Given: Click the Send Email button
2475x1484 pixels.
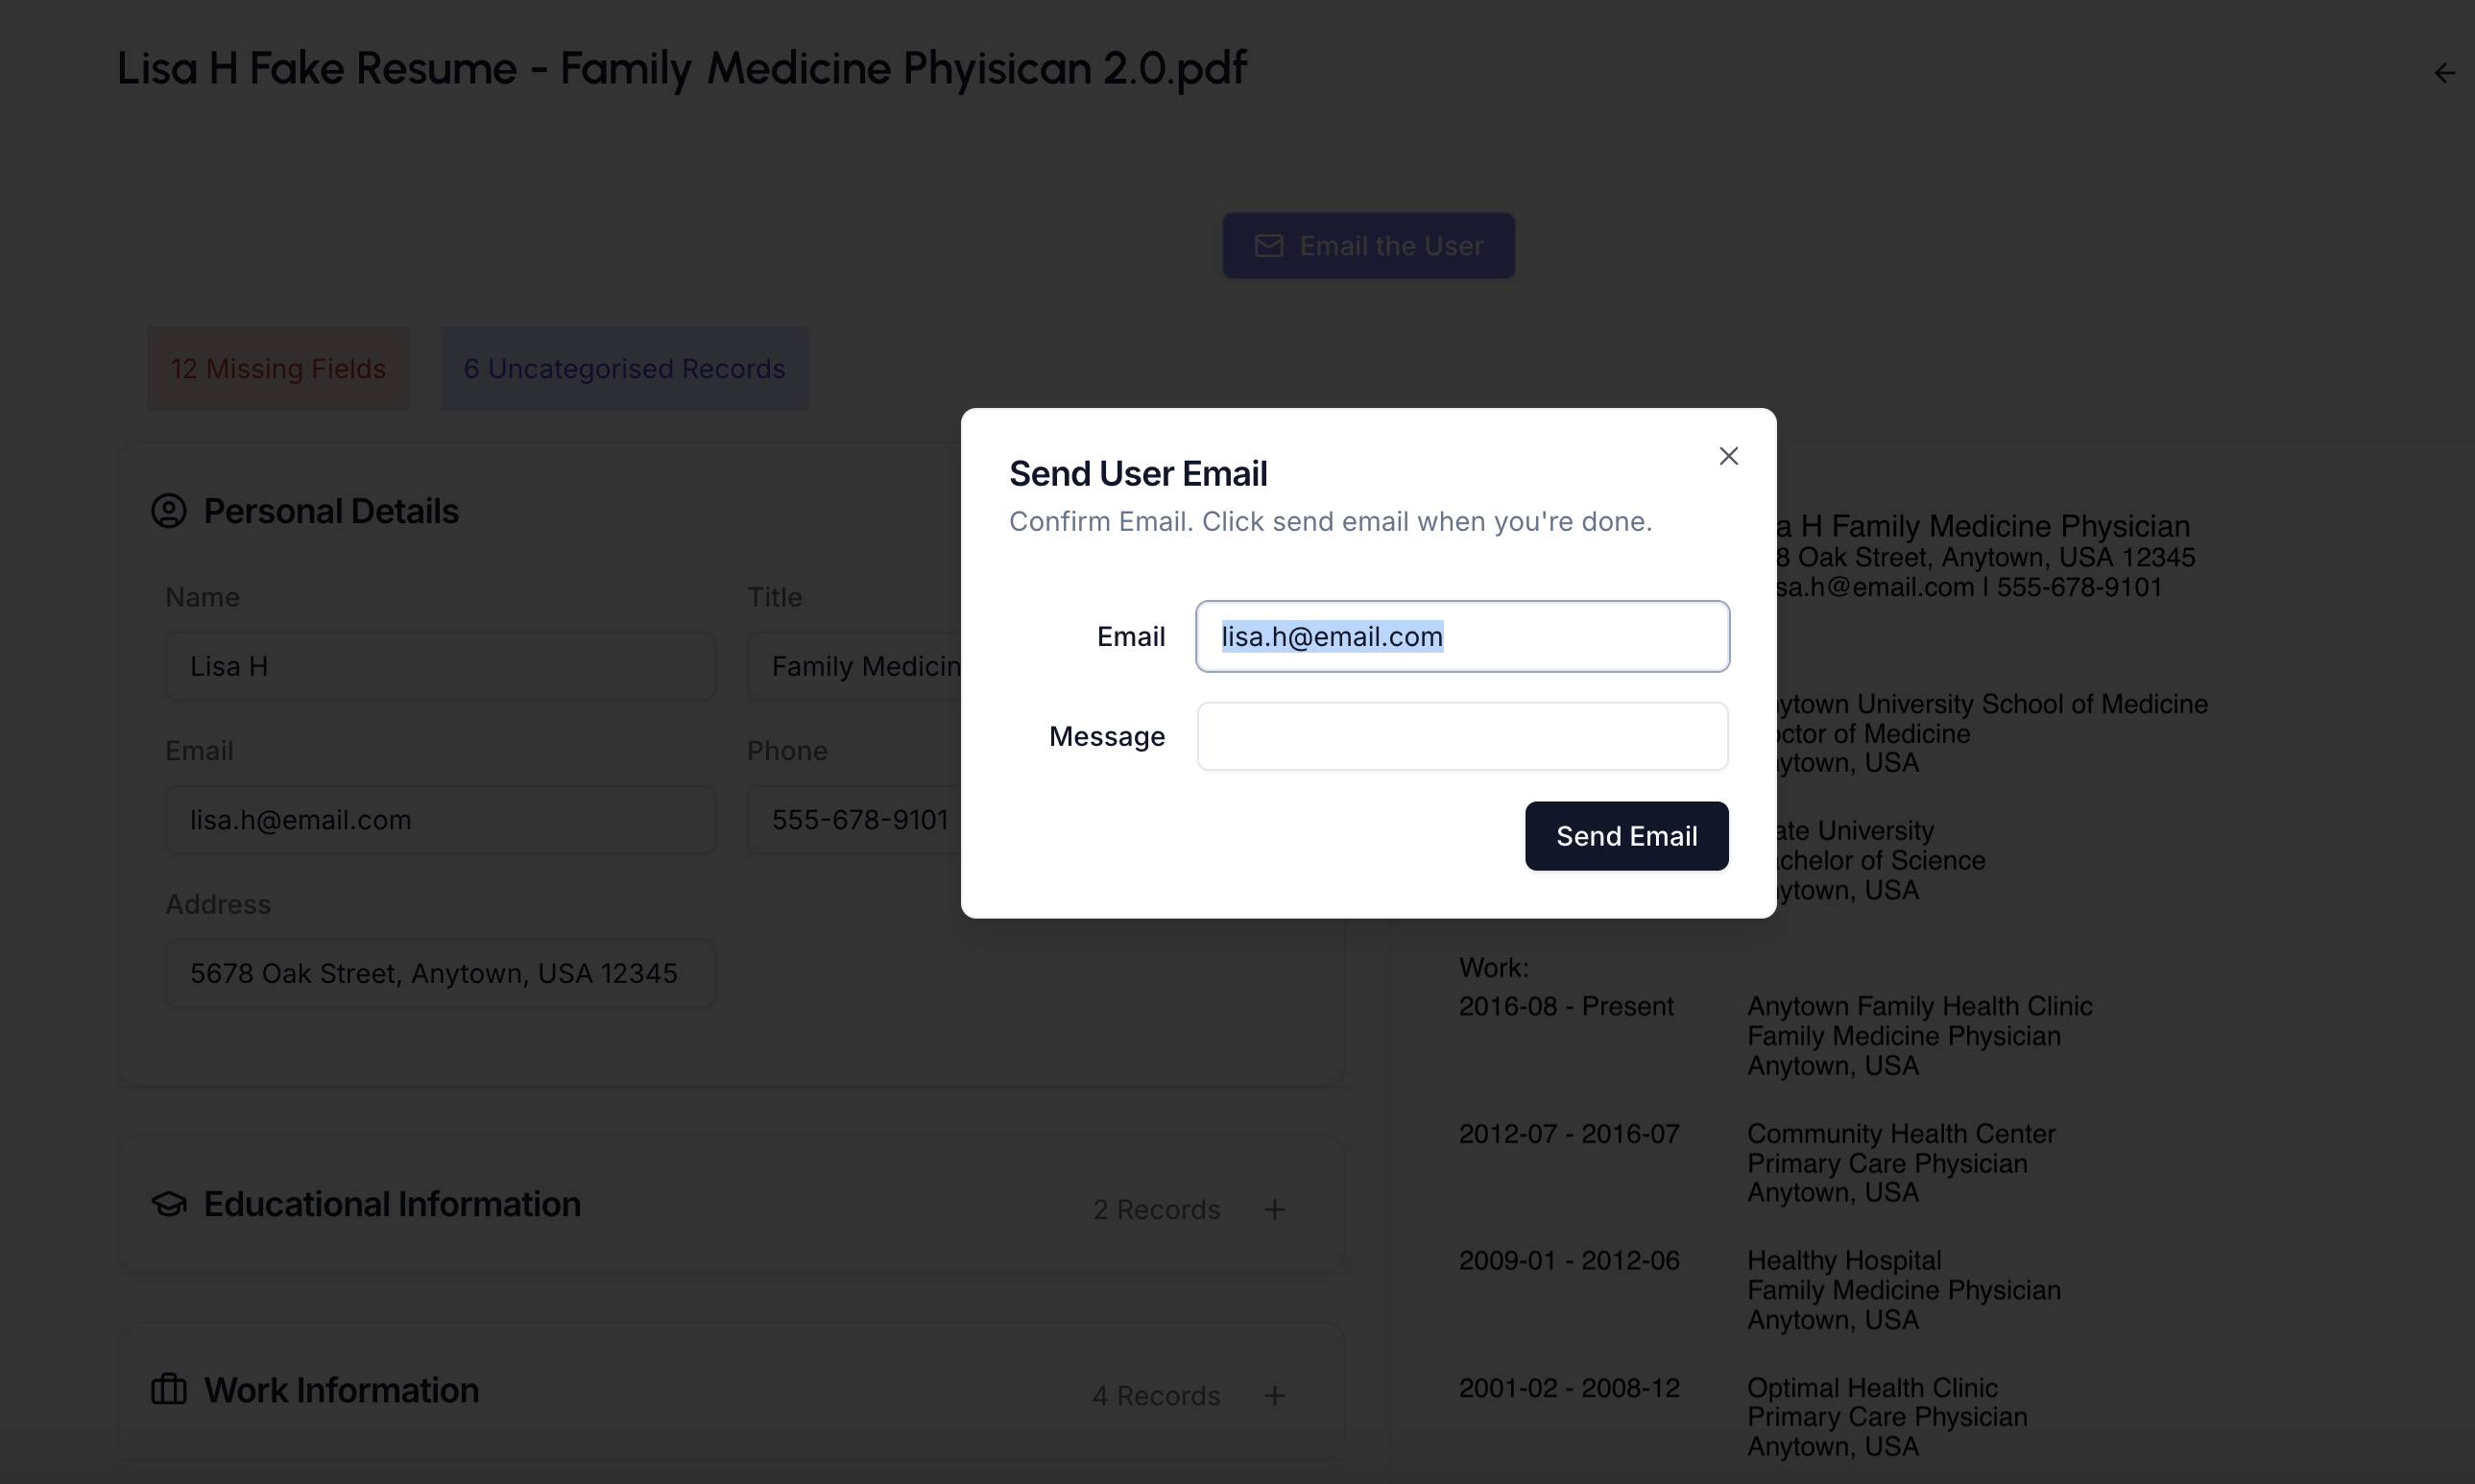Looking at the screenshot, I should point(1626,836).
